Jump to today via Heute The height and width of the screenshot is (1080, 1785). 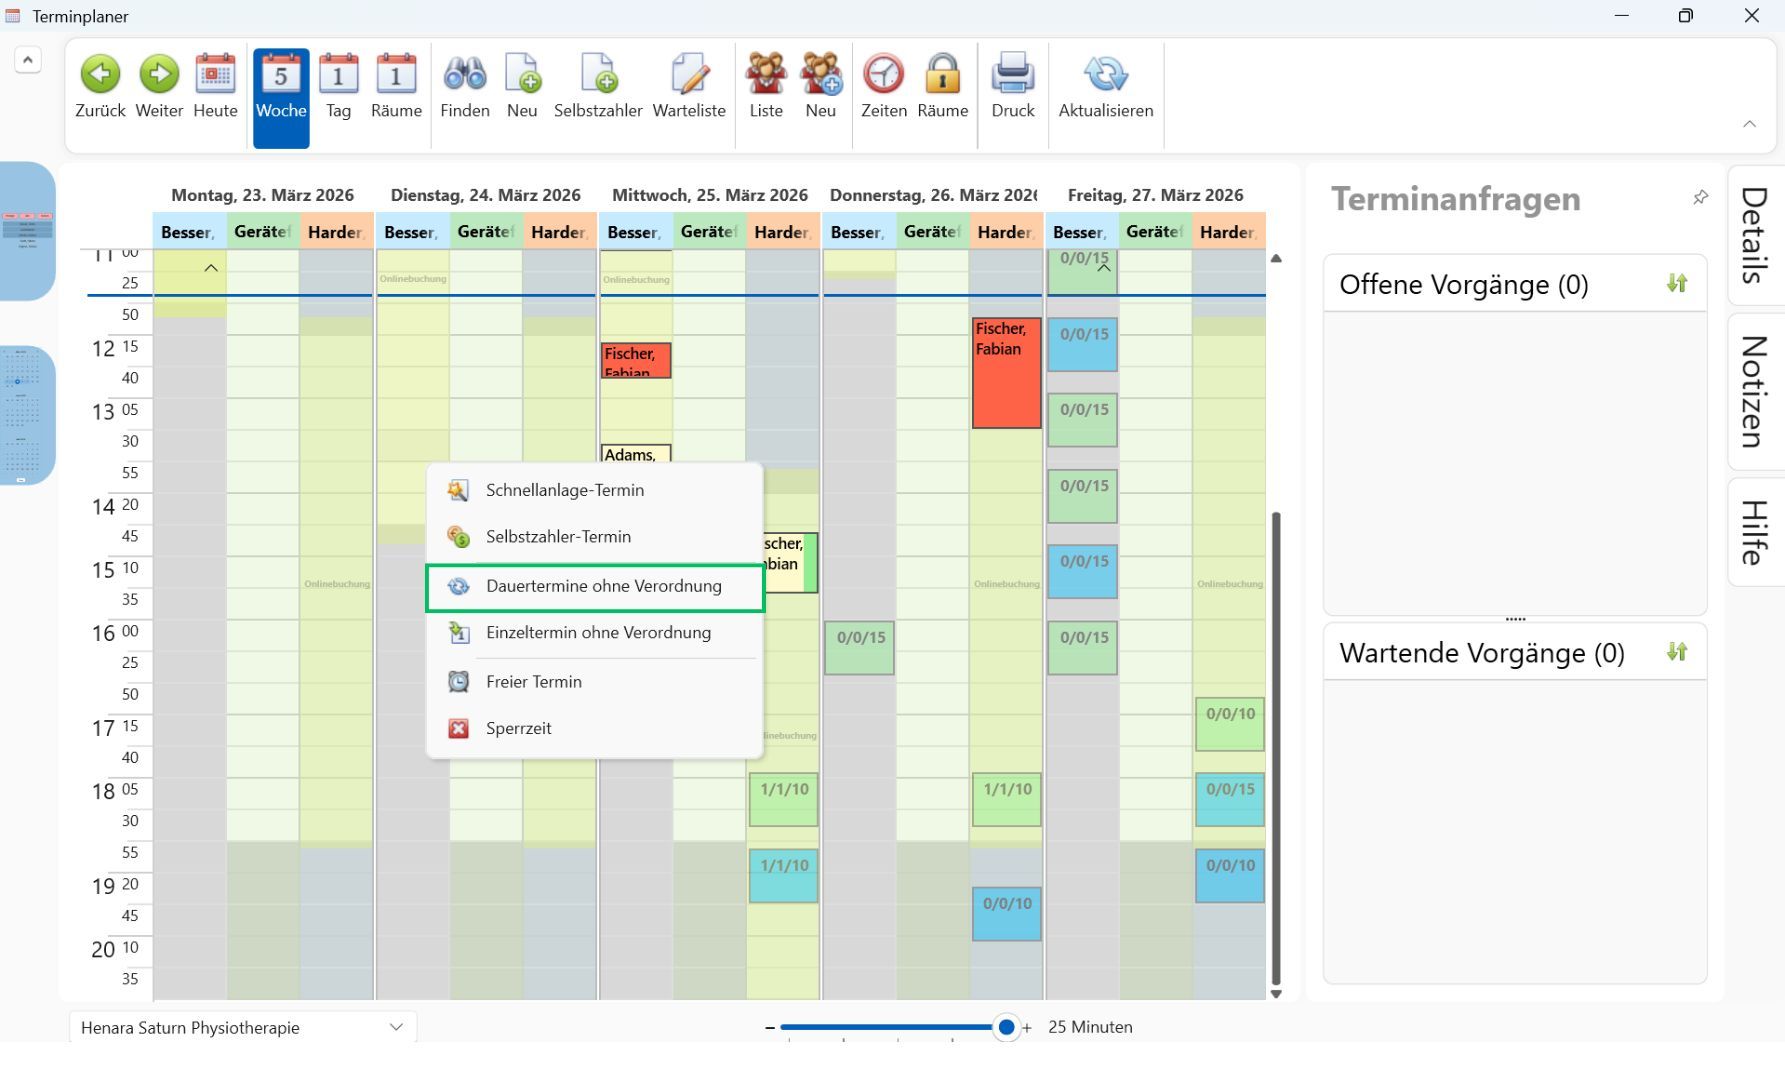coord(215,87)
